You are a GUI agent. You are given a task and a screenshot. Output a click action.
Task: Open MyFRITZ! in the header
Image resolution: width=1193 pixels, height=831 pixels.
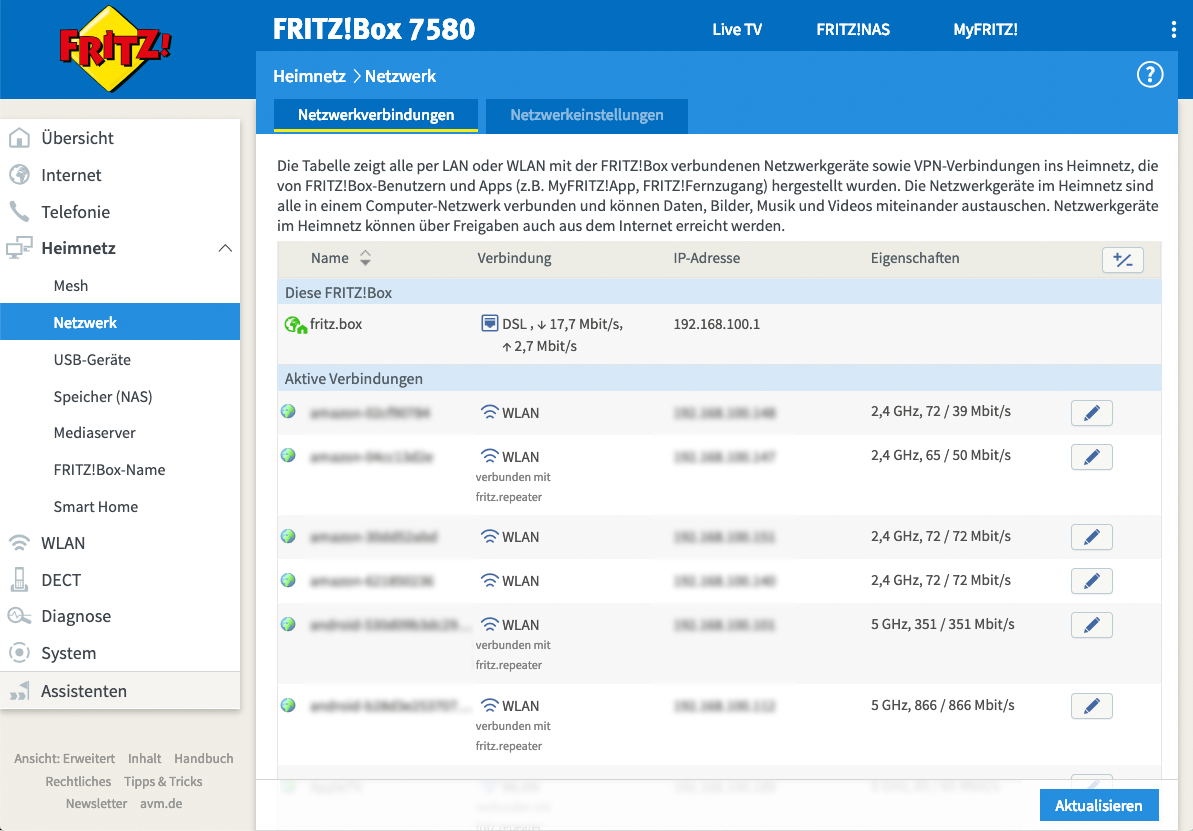(985, 30)
